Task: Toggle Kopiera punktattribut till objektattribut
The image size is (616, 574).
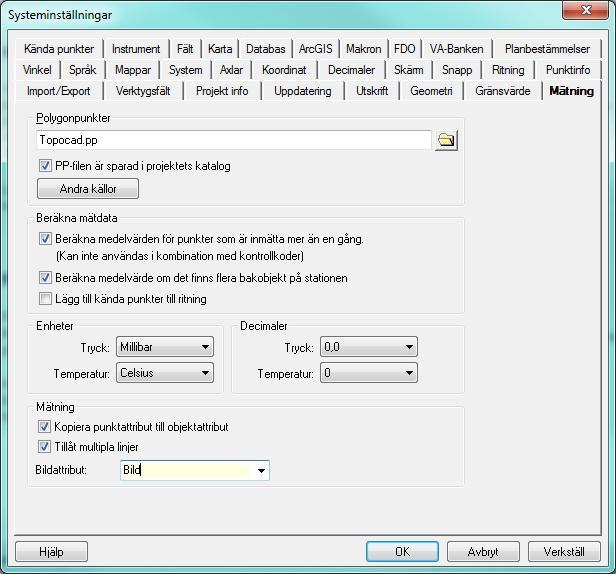Action: tap(44, 426)
